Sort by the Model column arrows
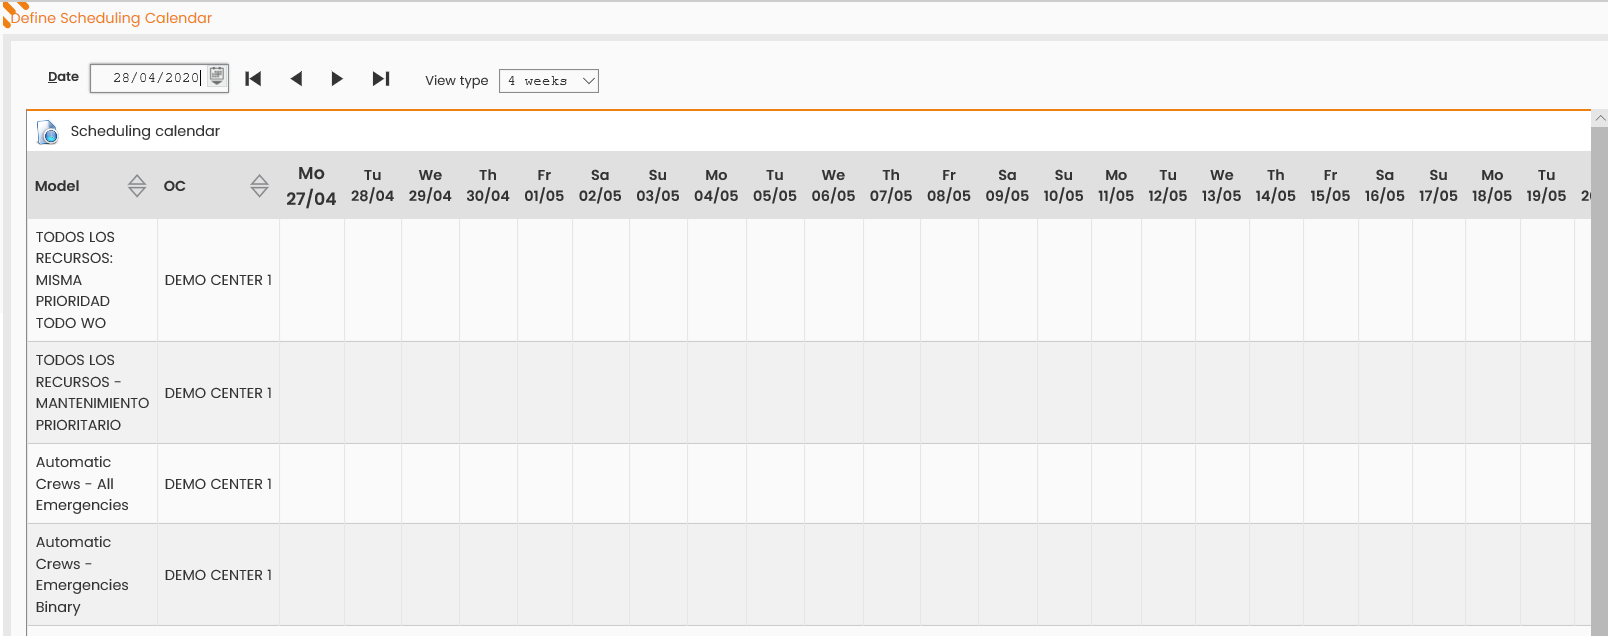This screenshot has width=1608, height=636. (x=137, y=186)
